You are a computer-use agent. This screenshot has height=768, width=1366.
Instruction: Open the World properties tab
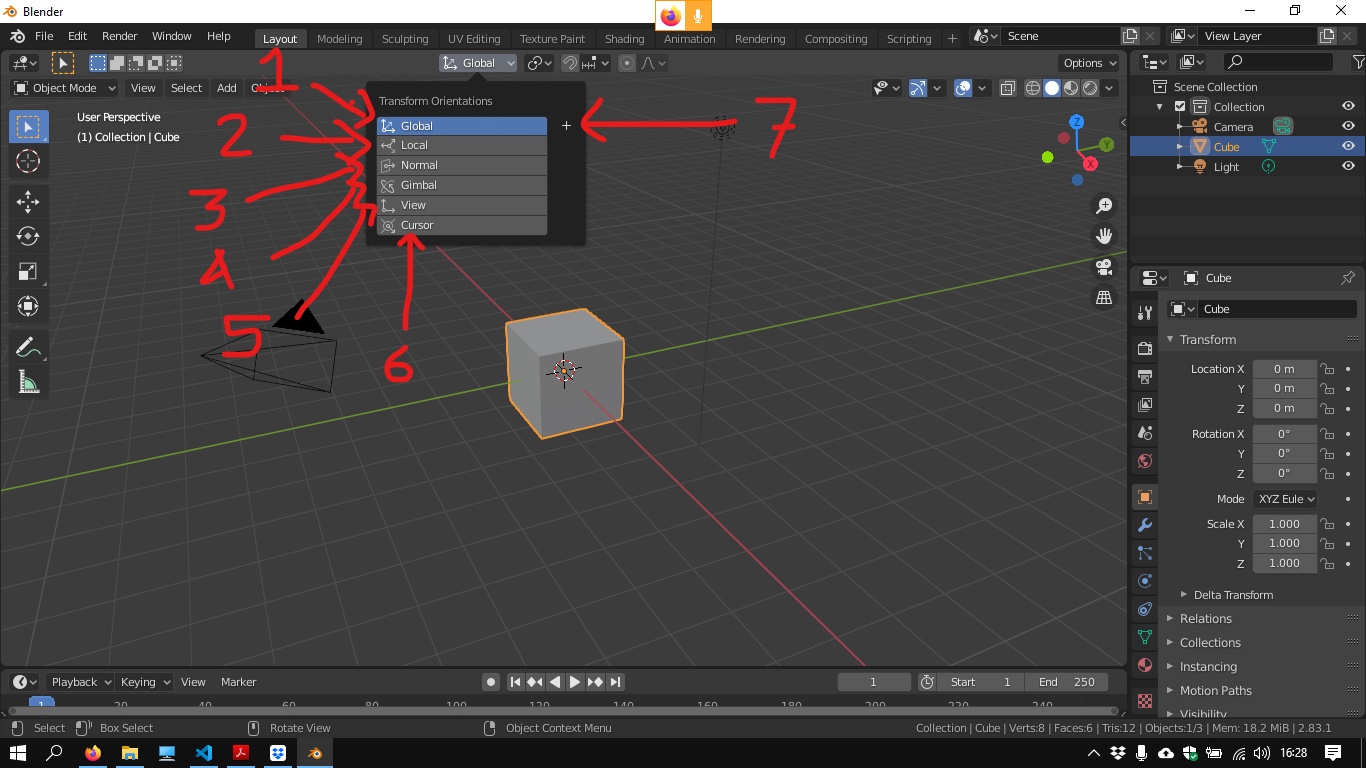[1144, 461]
